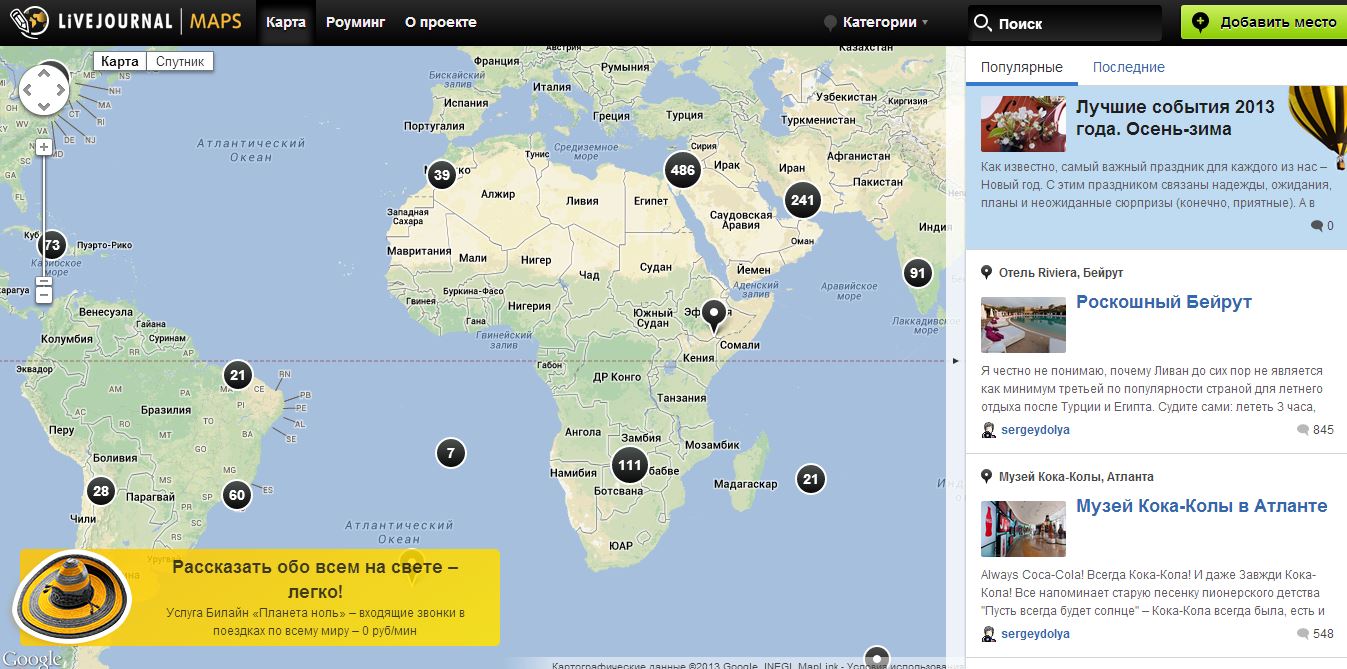Open the cluster marker showing 7
This screenshot has height=669, width=1347.
pyautogui.click(x=451, y=454)
